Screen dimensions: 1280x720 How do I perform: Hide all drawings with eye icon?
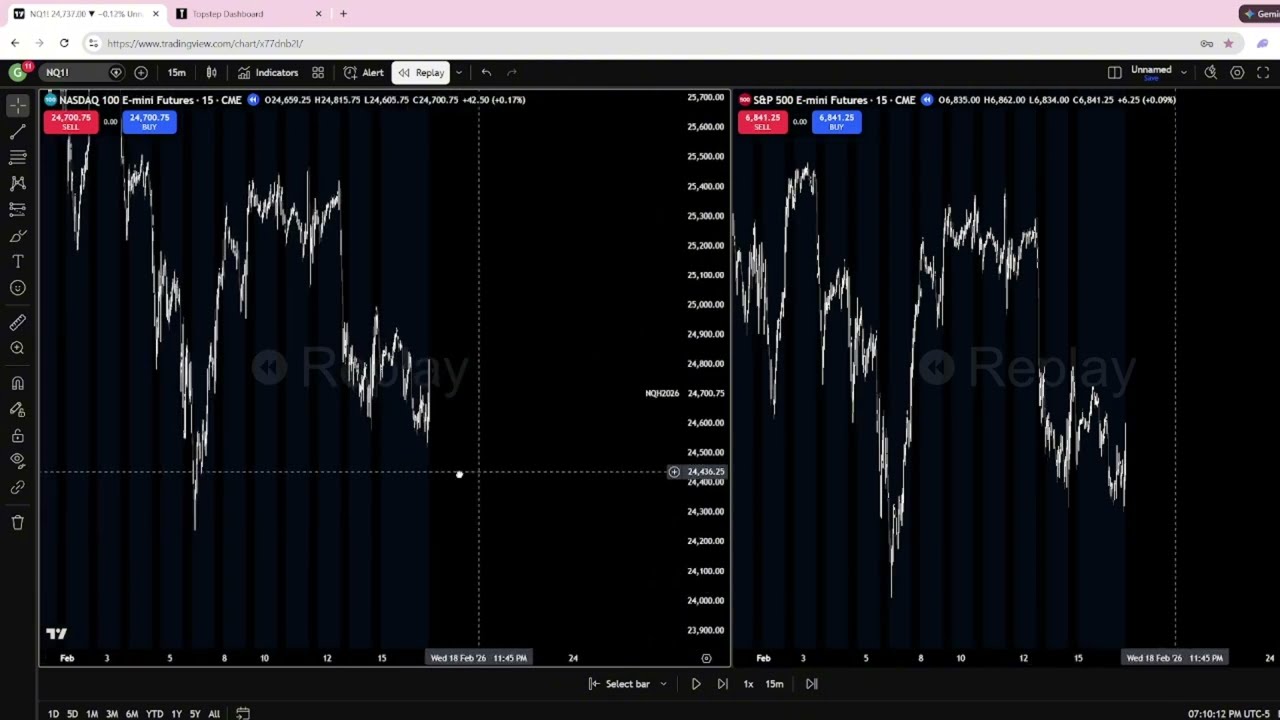(17, 460)
